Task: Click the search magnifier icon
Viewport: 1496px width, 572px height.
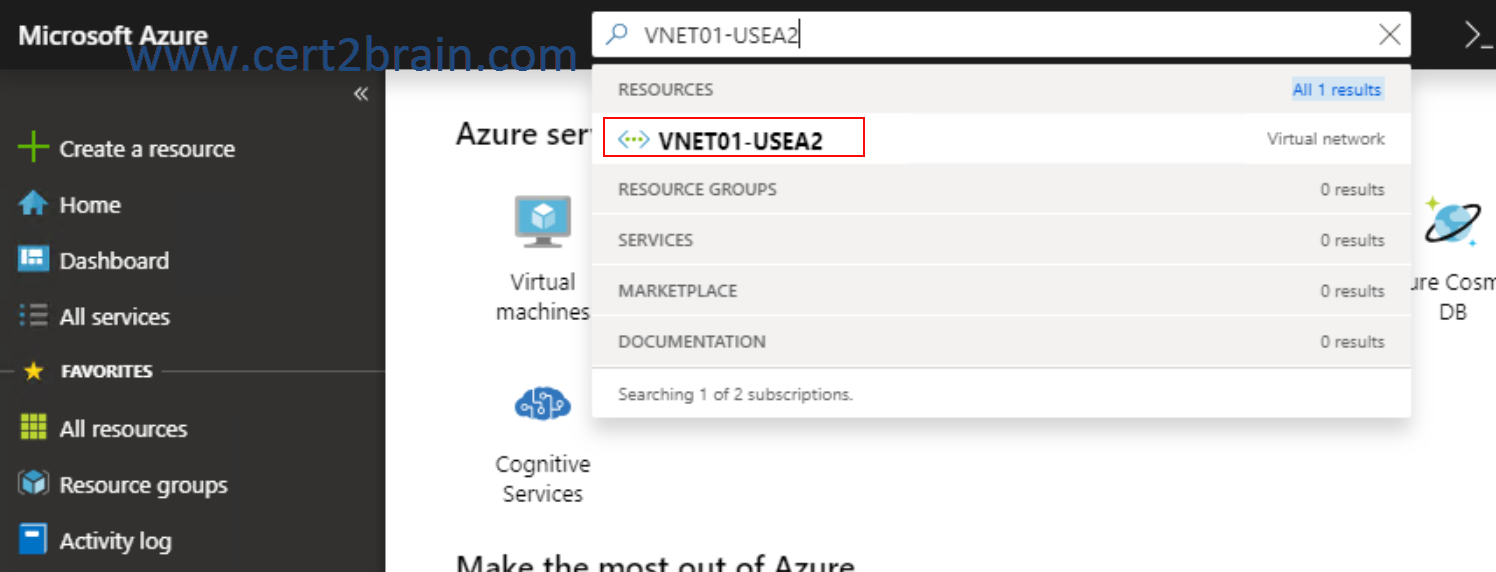Action: tap(618, 35)
